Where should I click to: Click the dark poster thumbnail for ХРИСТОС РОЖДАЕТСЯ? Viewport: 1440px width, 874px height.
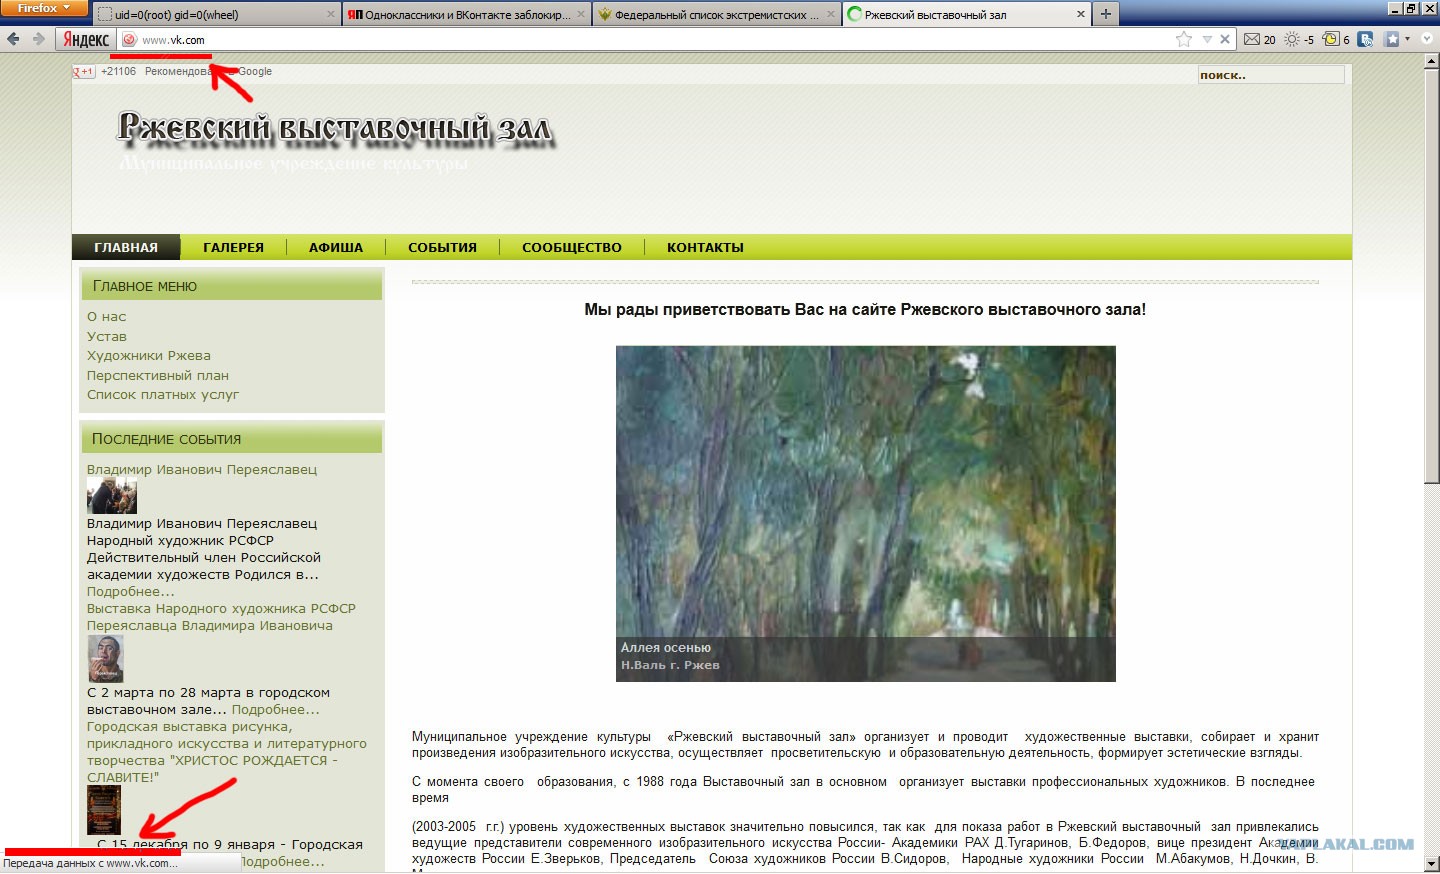[104, 810]
